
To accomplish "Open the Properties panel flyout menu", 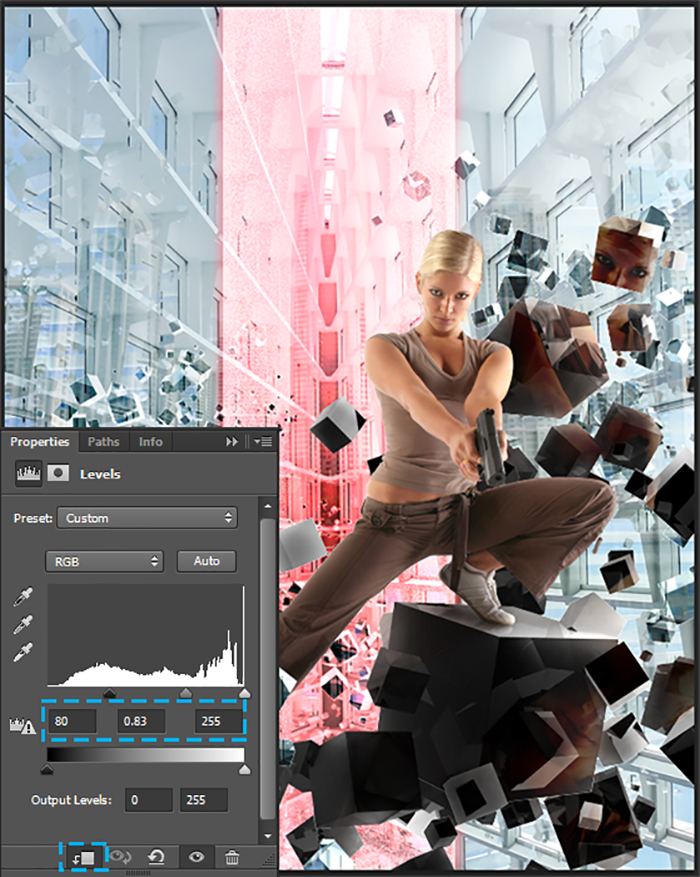I will click(x=263, y=442).
